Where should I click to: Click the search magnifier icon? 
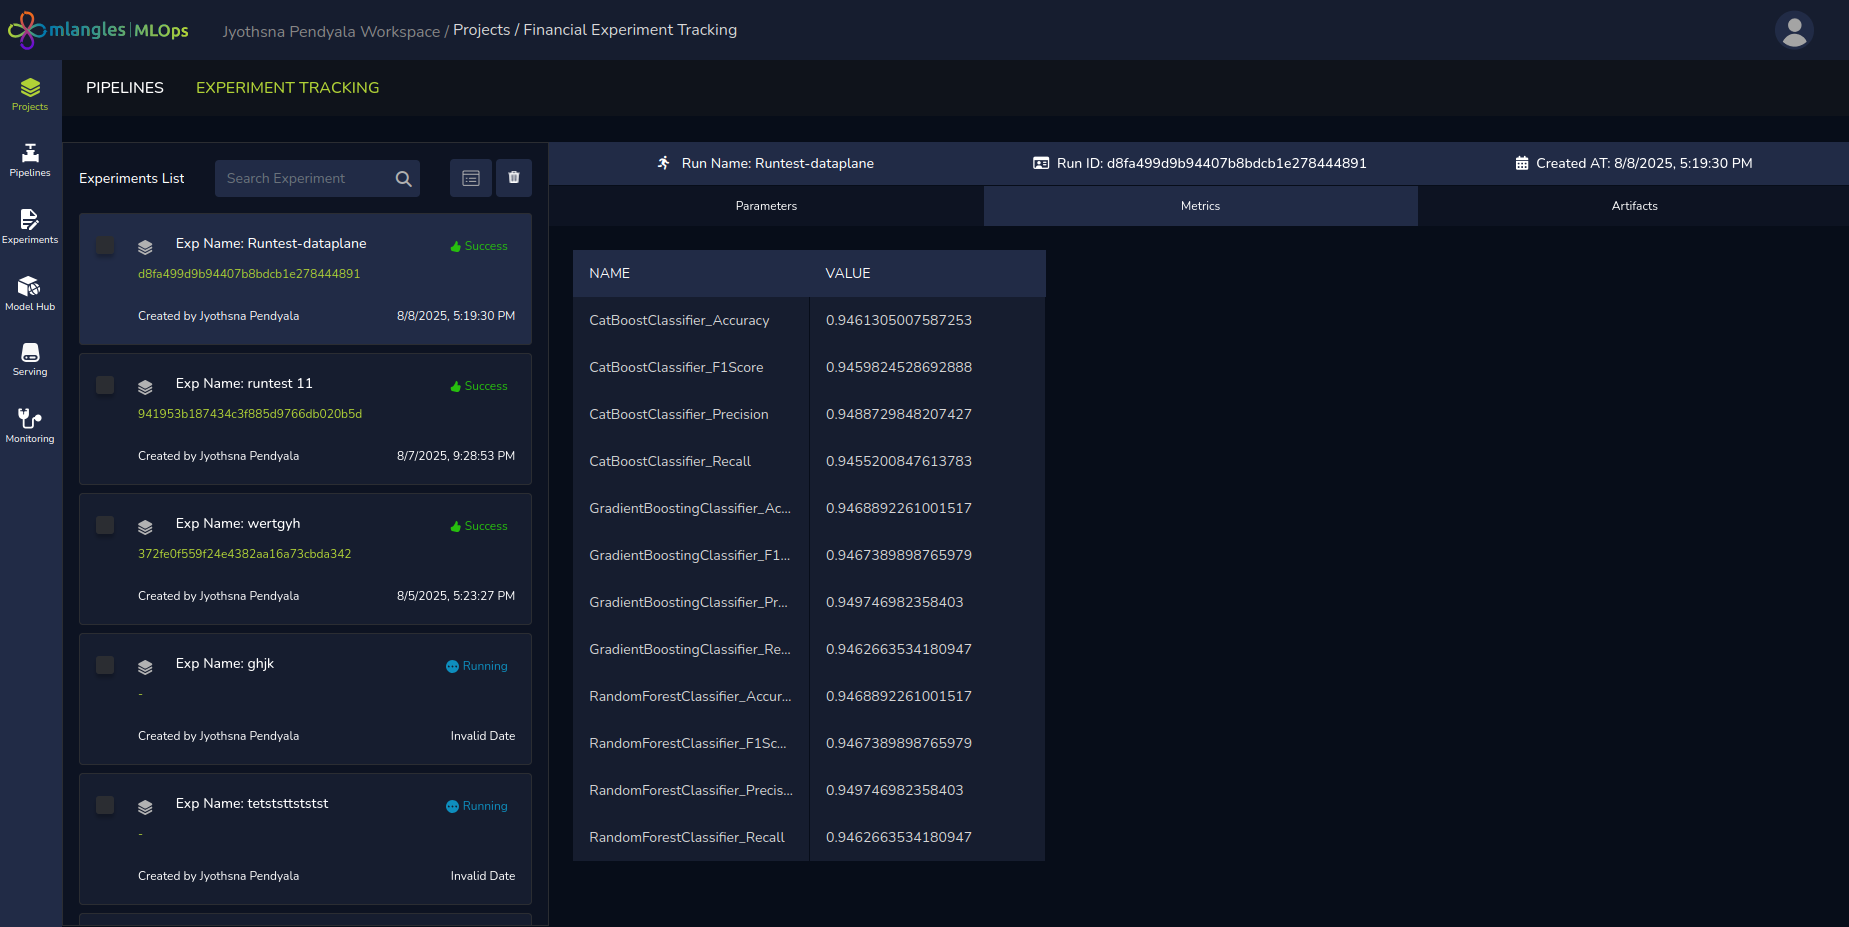point(403,179)
